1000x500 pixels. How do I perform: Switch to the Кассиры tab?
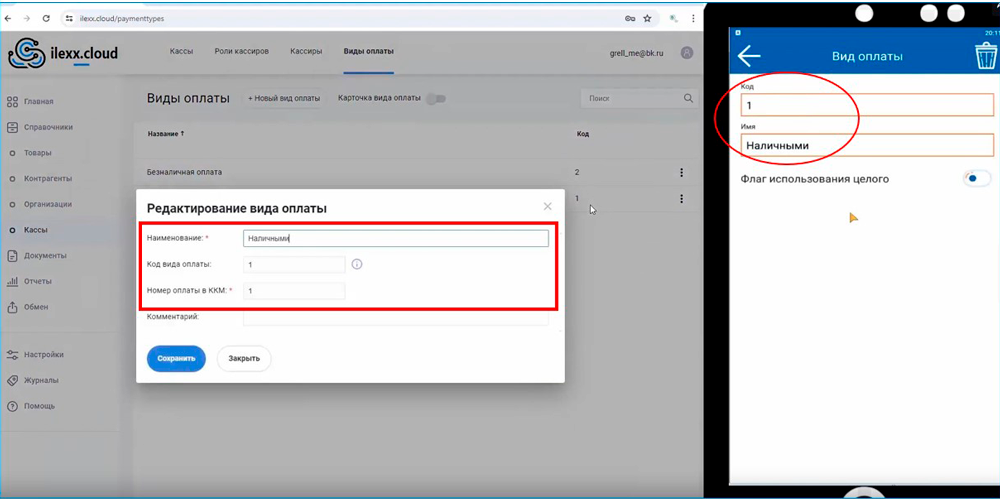click(x=306, y=51)
